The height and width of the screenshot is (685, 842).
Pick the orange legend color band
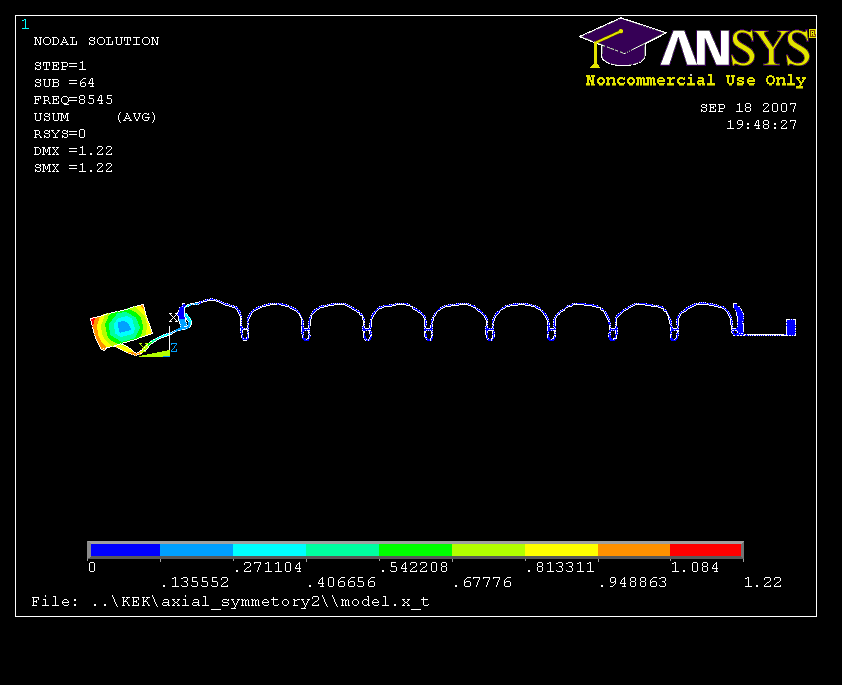[634, 550]
